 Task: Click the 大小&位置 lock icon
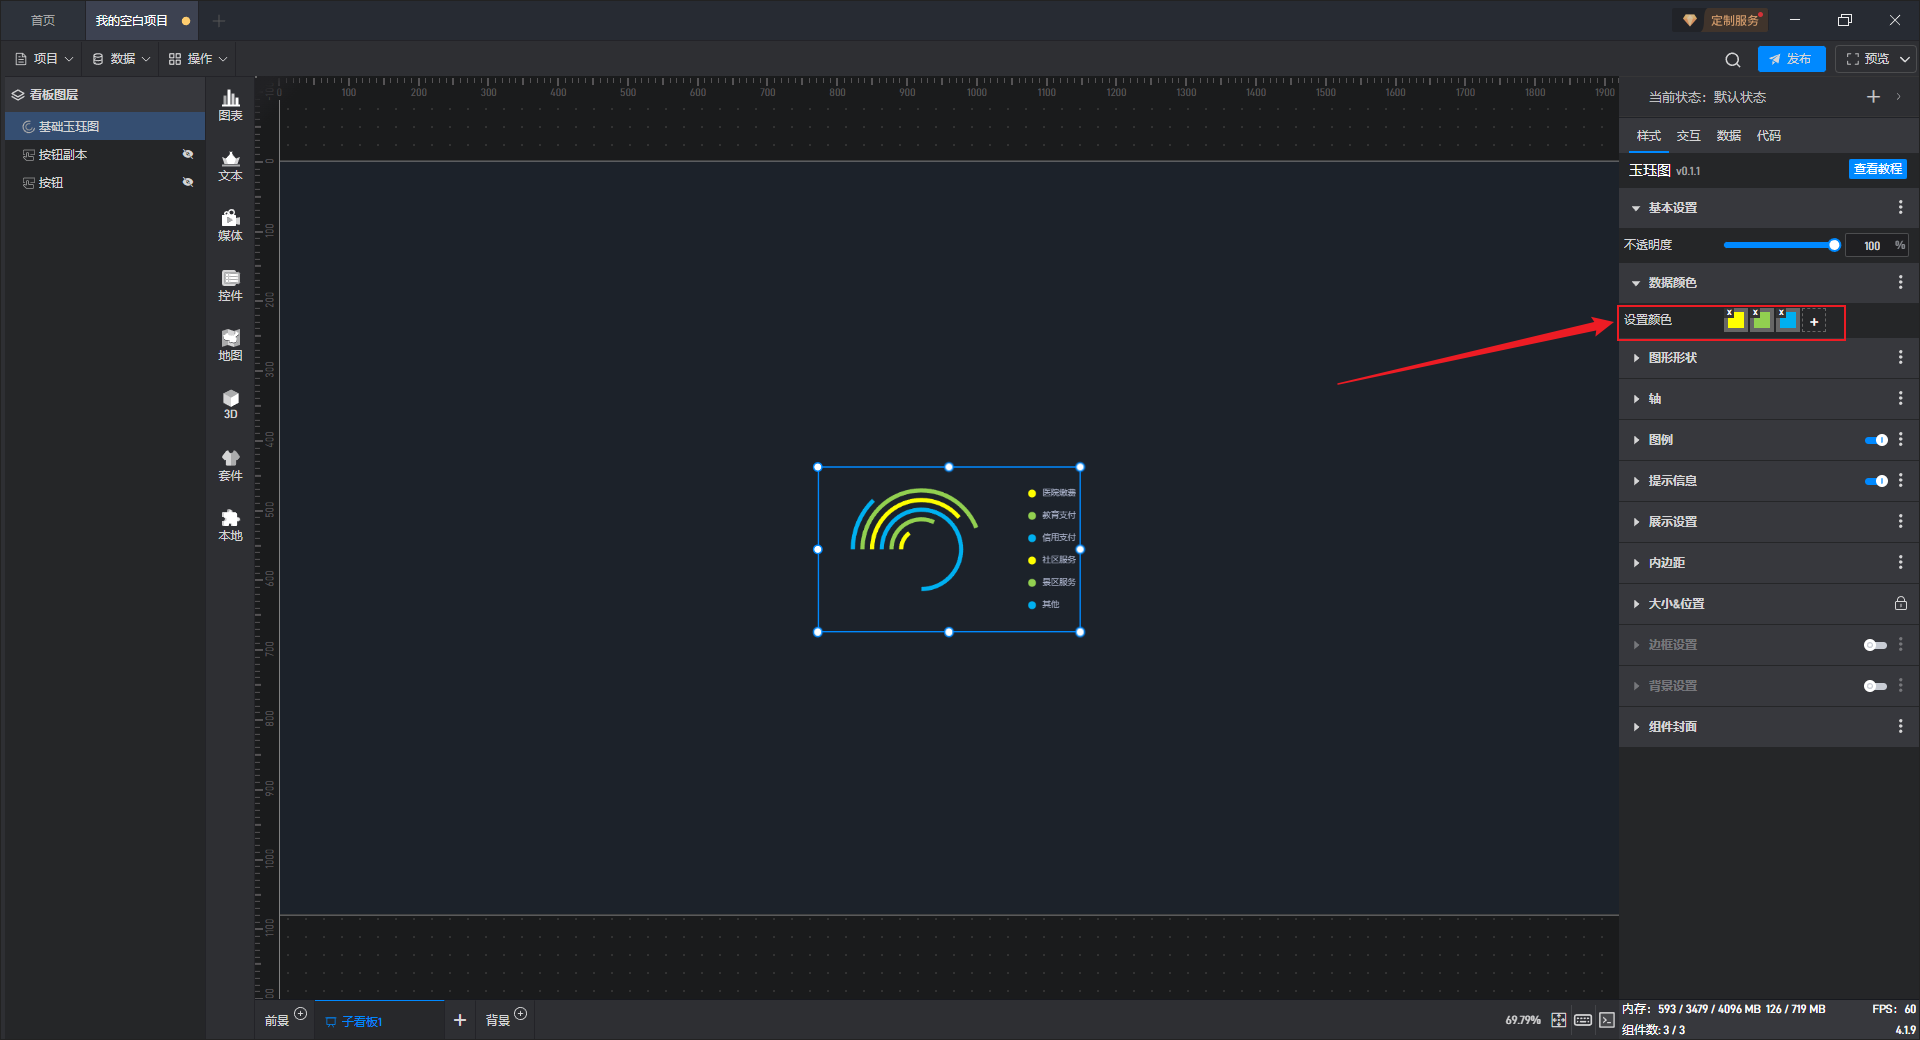[1900, 603]
